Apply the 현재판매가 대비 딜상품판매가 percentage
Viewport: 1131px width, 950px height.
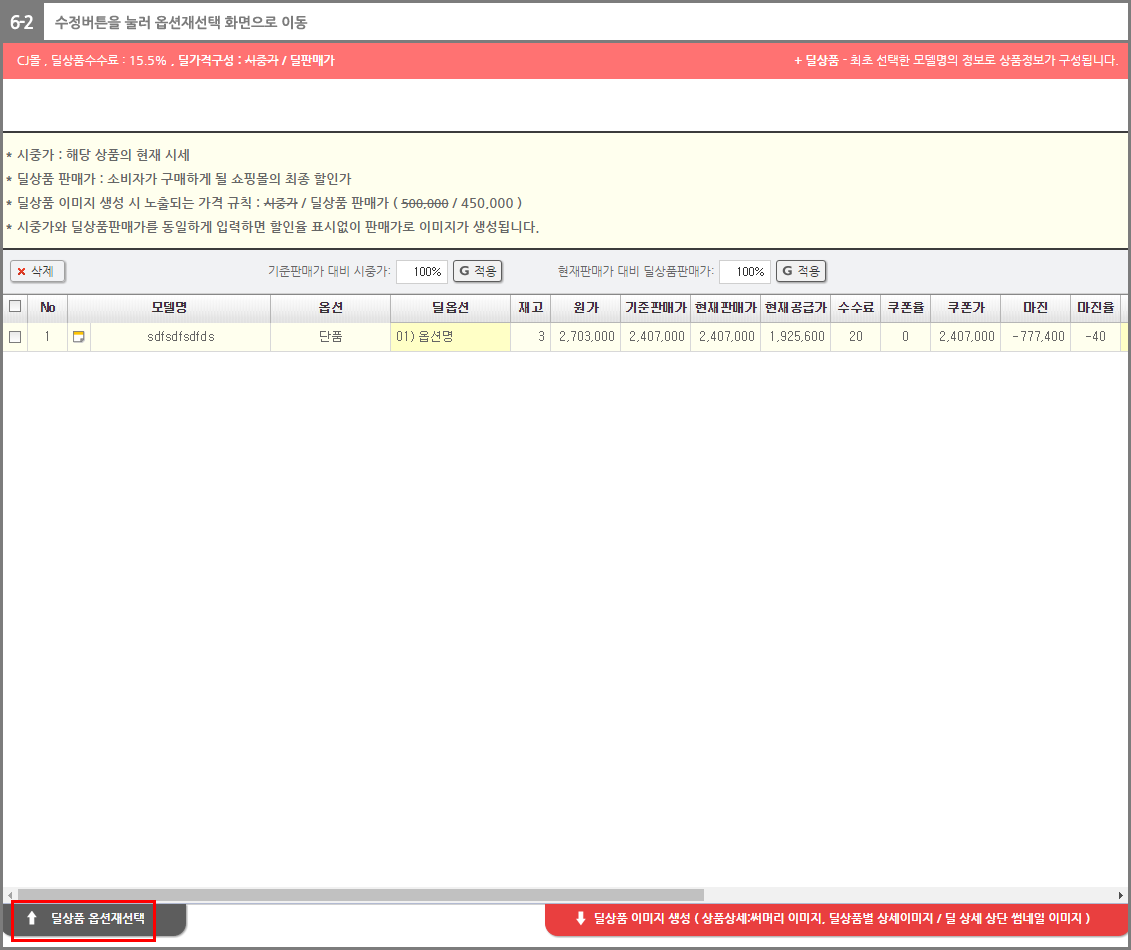[x=801, y=271]
